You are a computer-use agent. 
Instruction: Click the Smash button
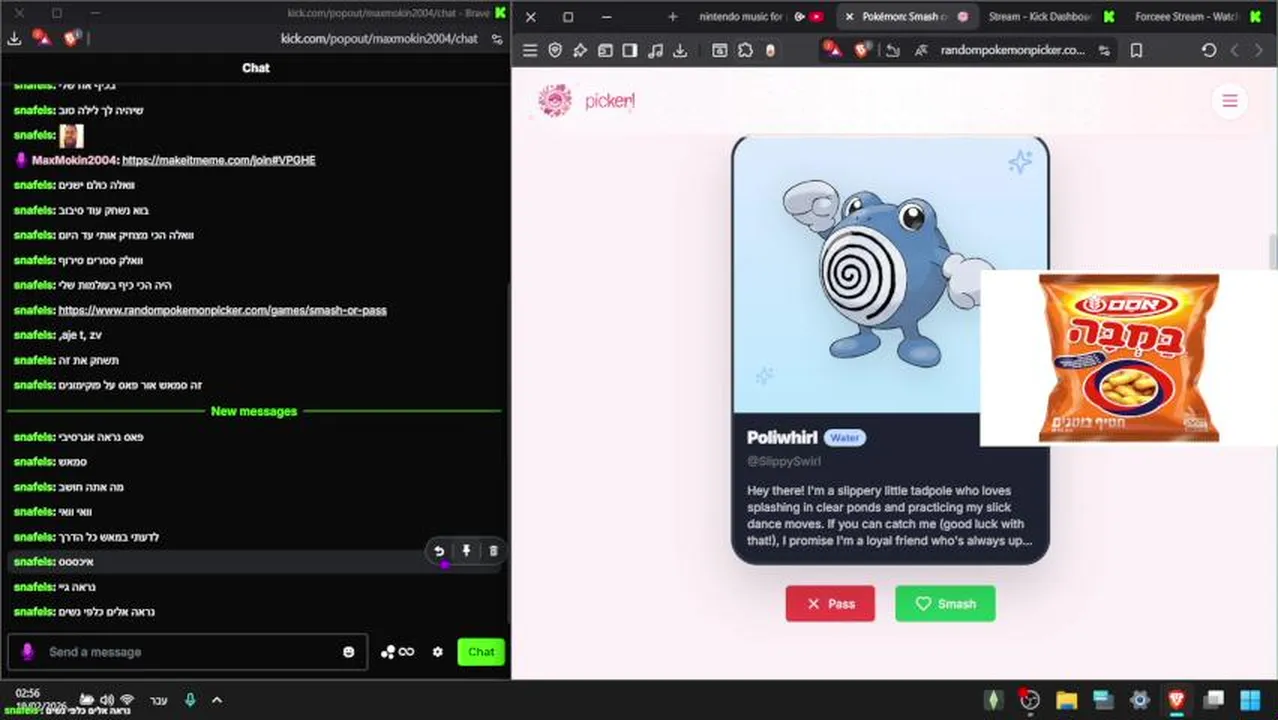945,603
